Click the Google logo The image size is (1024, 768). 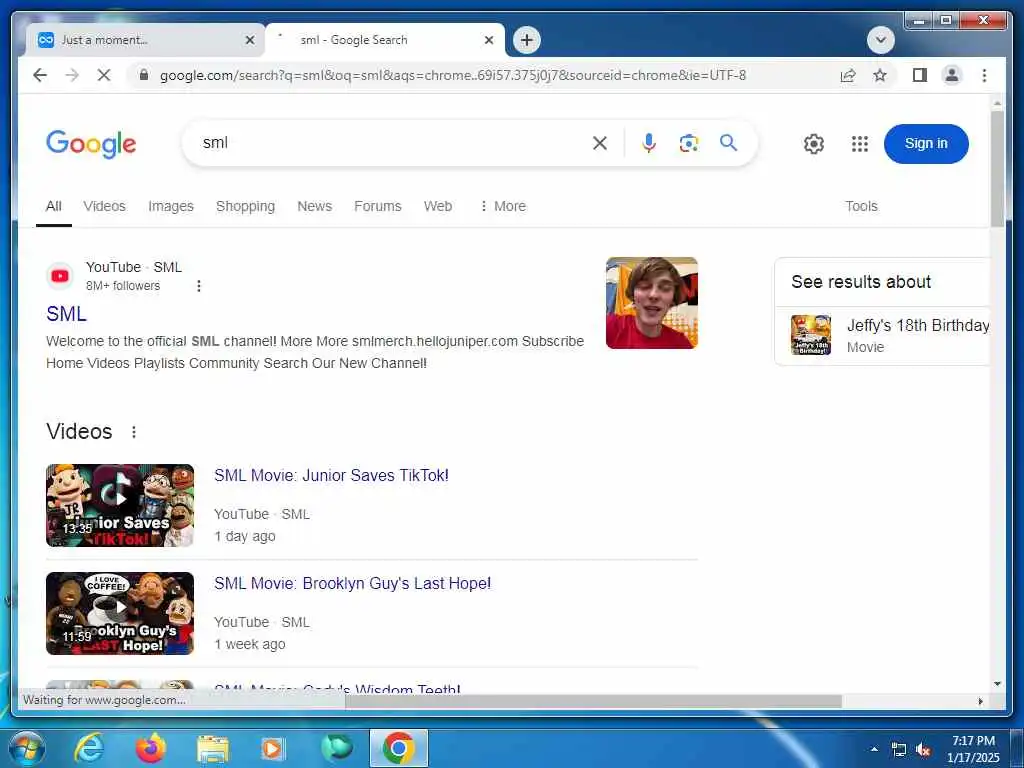tap(91, 144)
